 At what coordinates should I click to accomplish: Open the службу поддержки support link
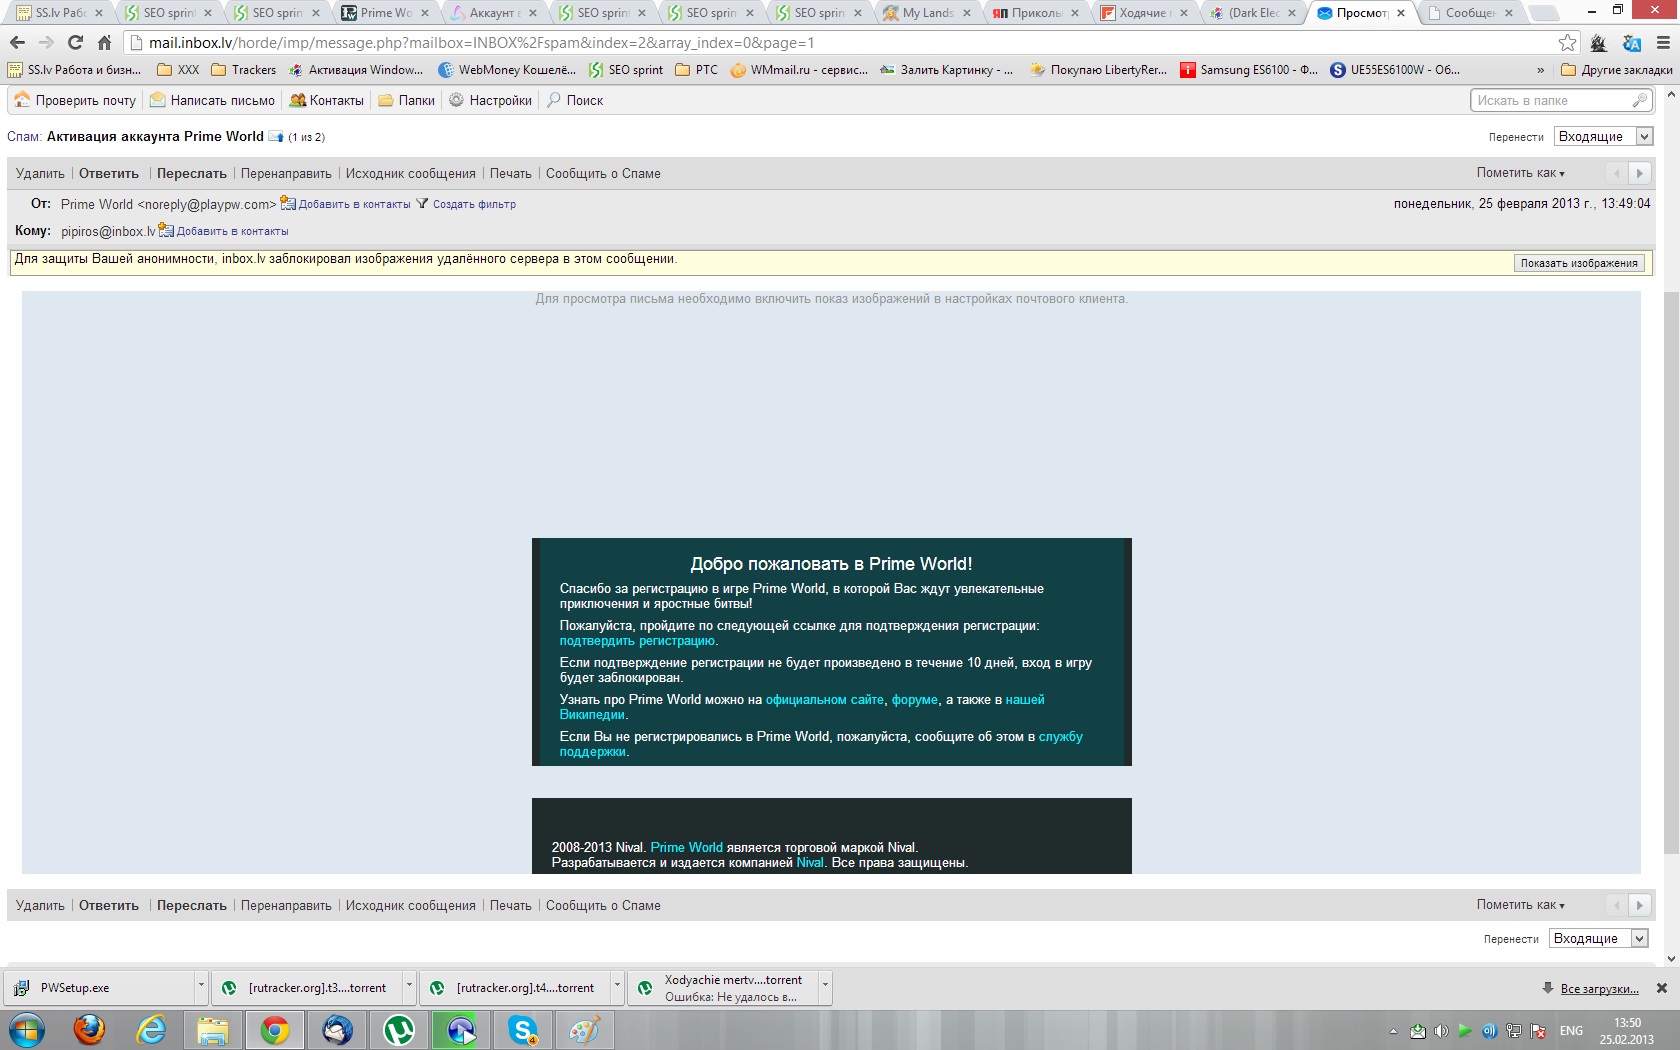coord(1061,737)
